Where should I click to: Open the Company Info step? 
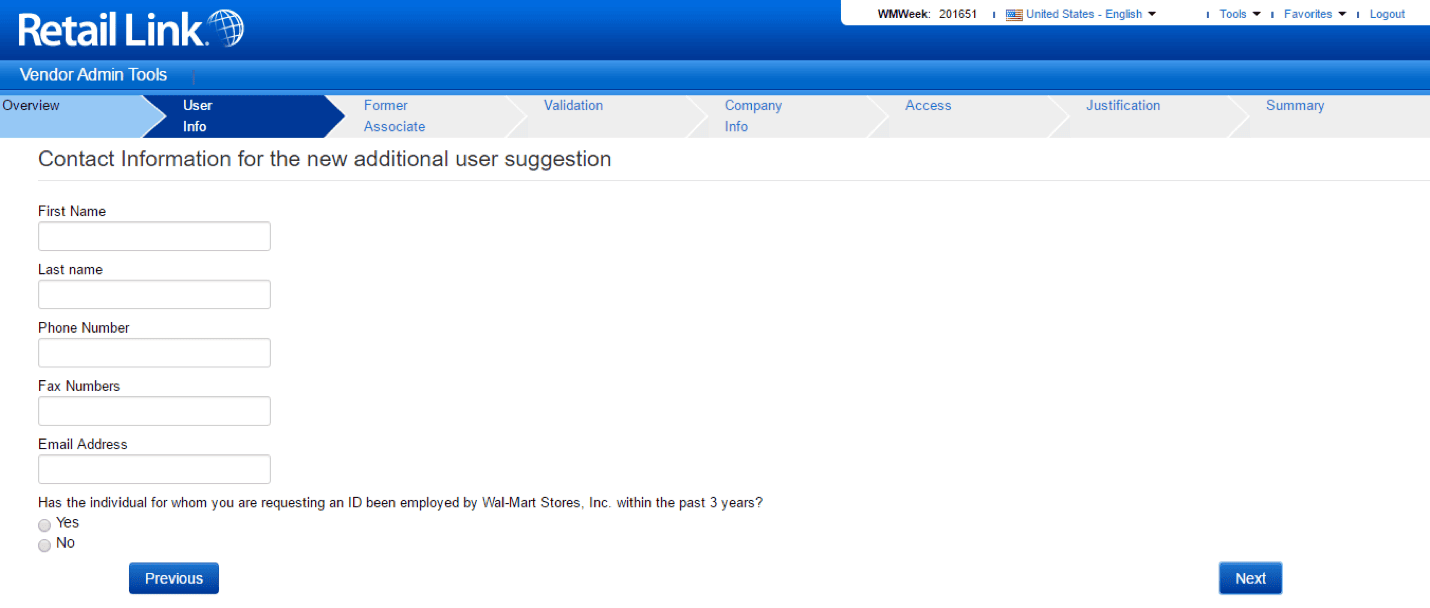pyautogui.click(x=752, y=116)
